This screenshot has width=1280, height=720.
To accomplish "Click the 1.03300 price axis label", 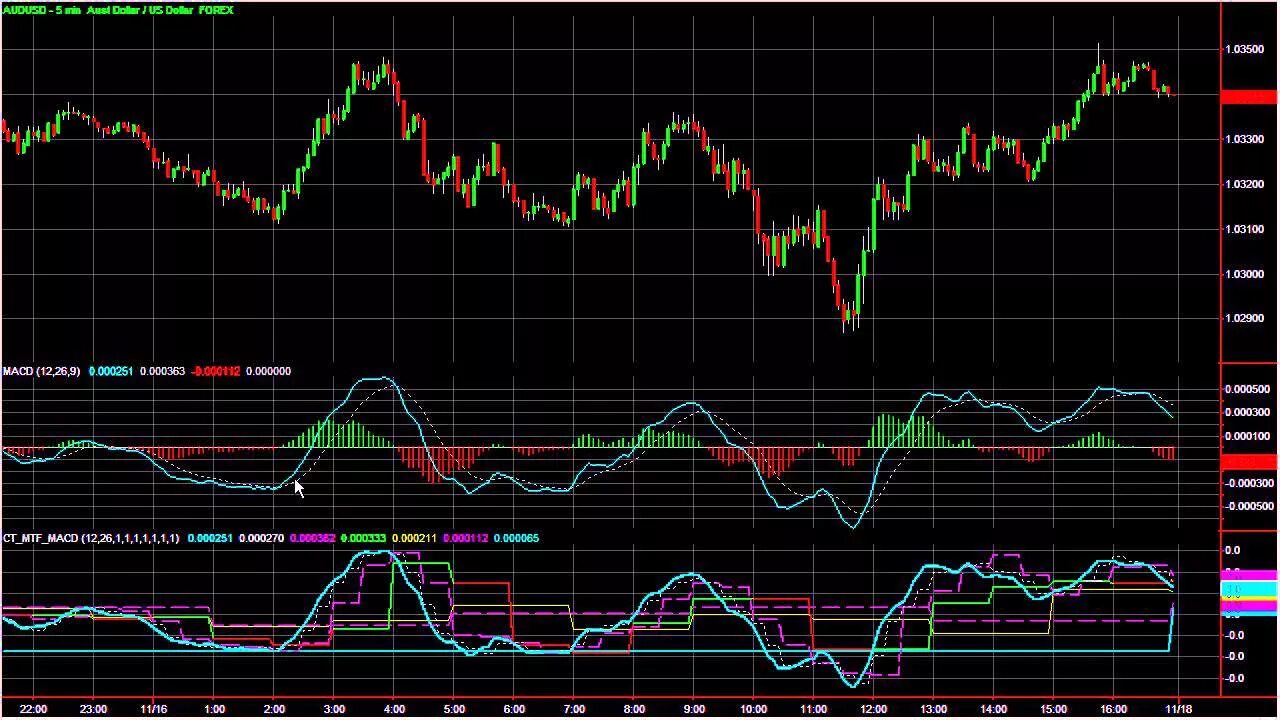I will (1243, 139).
